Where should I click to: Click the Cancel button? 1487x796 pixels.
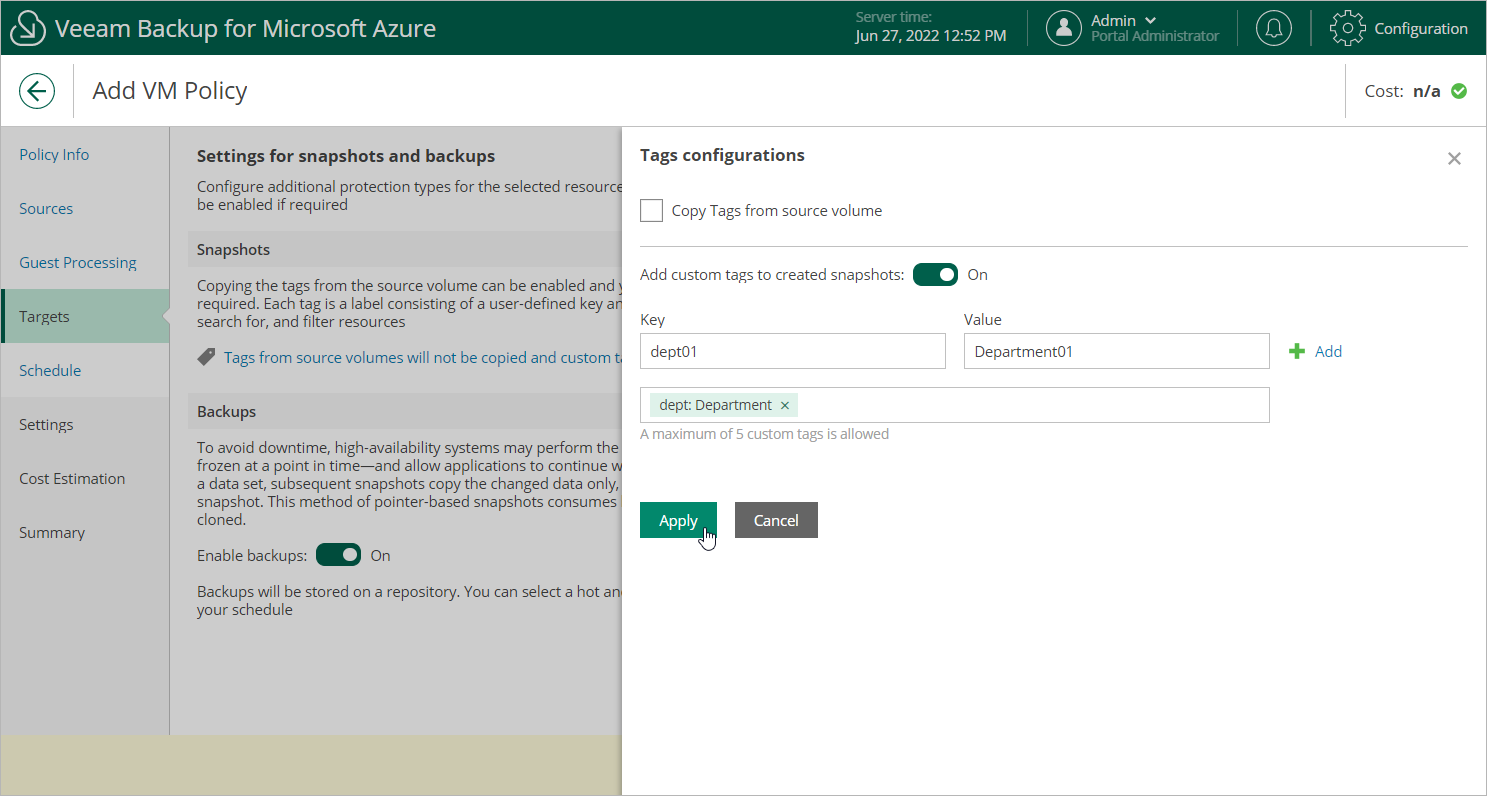coord(776,520)
